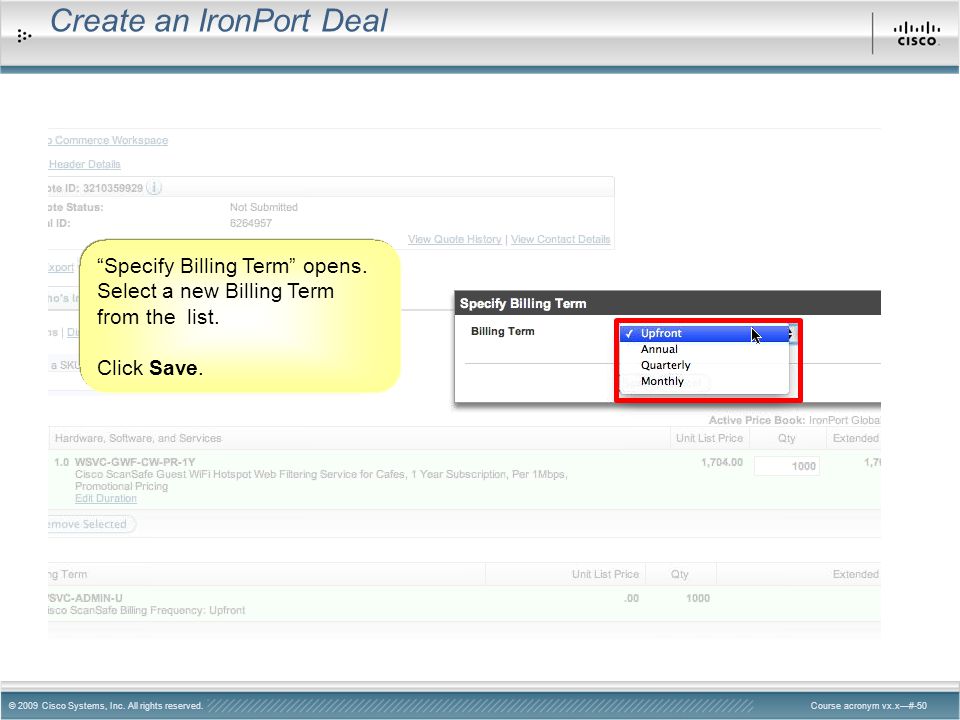
Task: Click the Cisco logo in header
Action: pyautogui.click(x=917, y=34)
